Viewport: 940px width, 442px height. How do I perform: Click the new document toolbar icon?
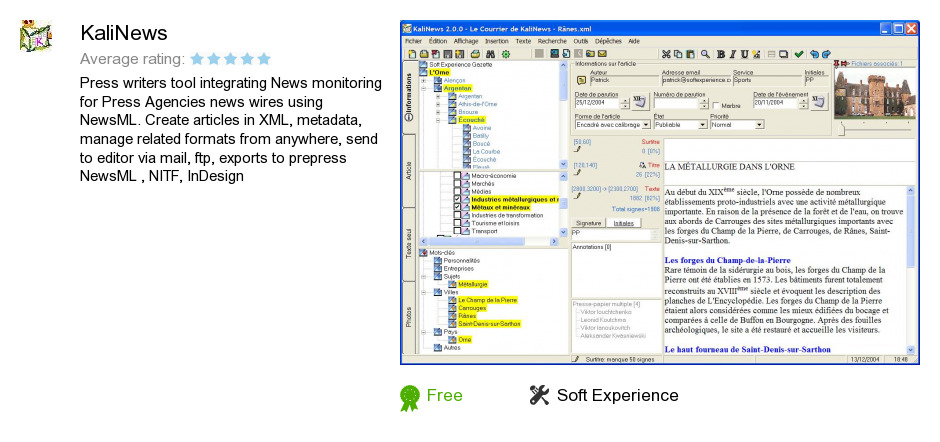[x=412, y=54]
